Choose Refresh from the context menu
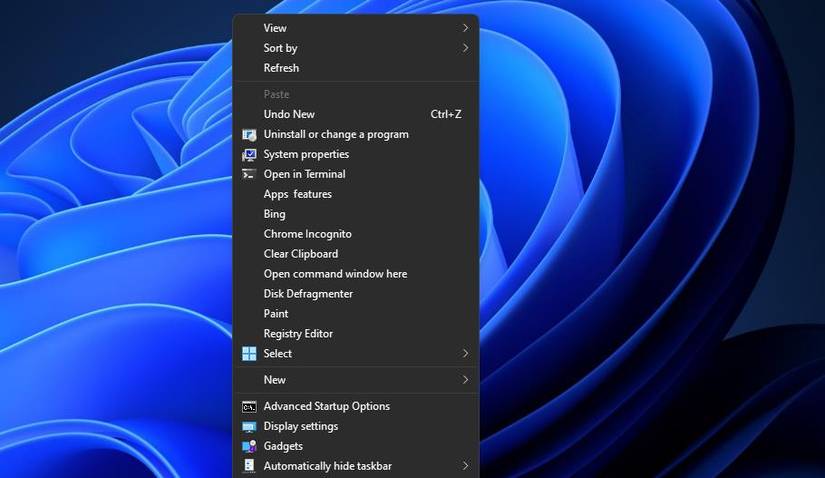The height and width of the screenshot is (478, 825). click(x=356, y=68)
